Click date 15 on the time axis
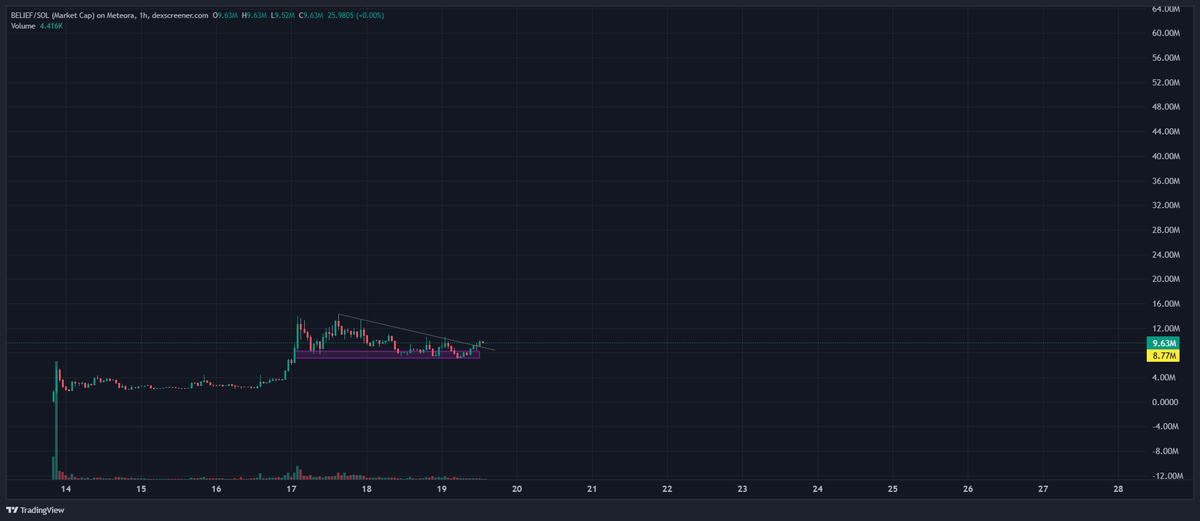 [x=141, y=490]
